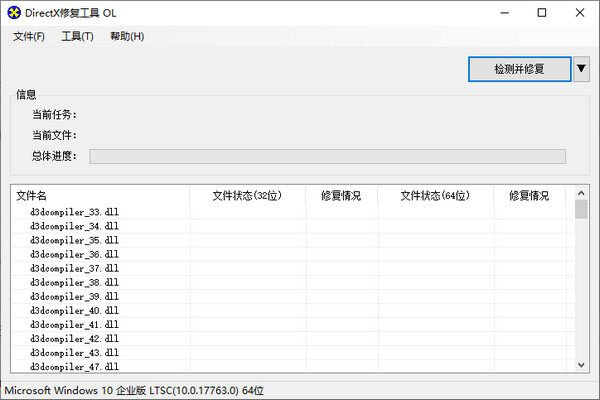Expand the dropdown arrow beside 检测并修复
Image resolution: width=600 pixels, height=400 pixels.
[581, 69]
